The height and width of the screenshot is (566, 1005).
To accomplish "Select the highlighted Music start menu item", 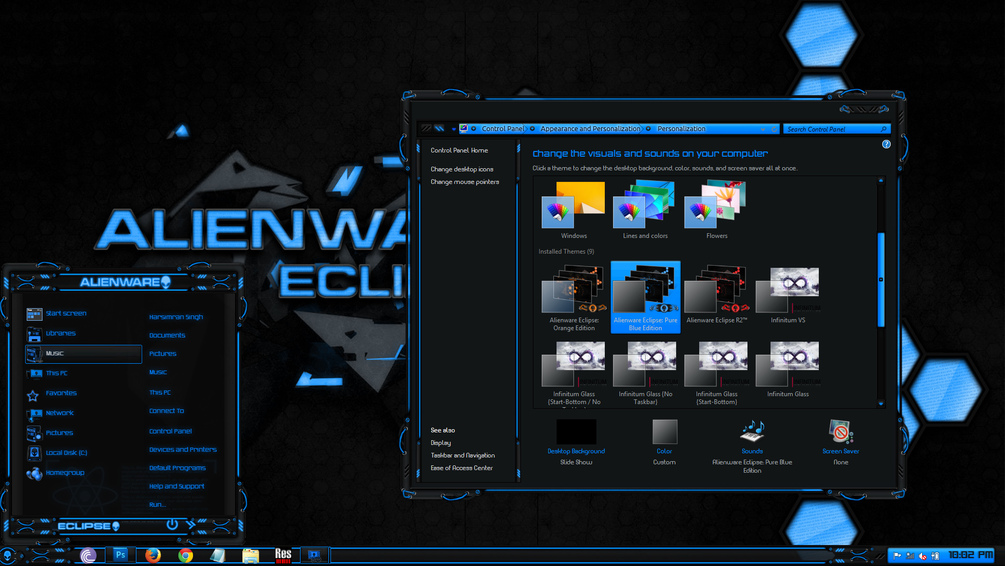I will pos(83,354).
